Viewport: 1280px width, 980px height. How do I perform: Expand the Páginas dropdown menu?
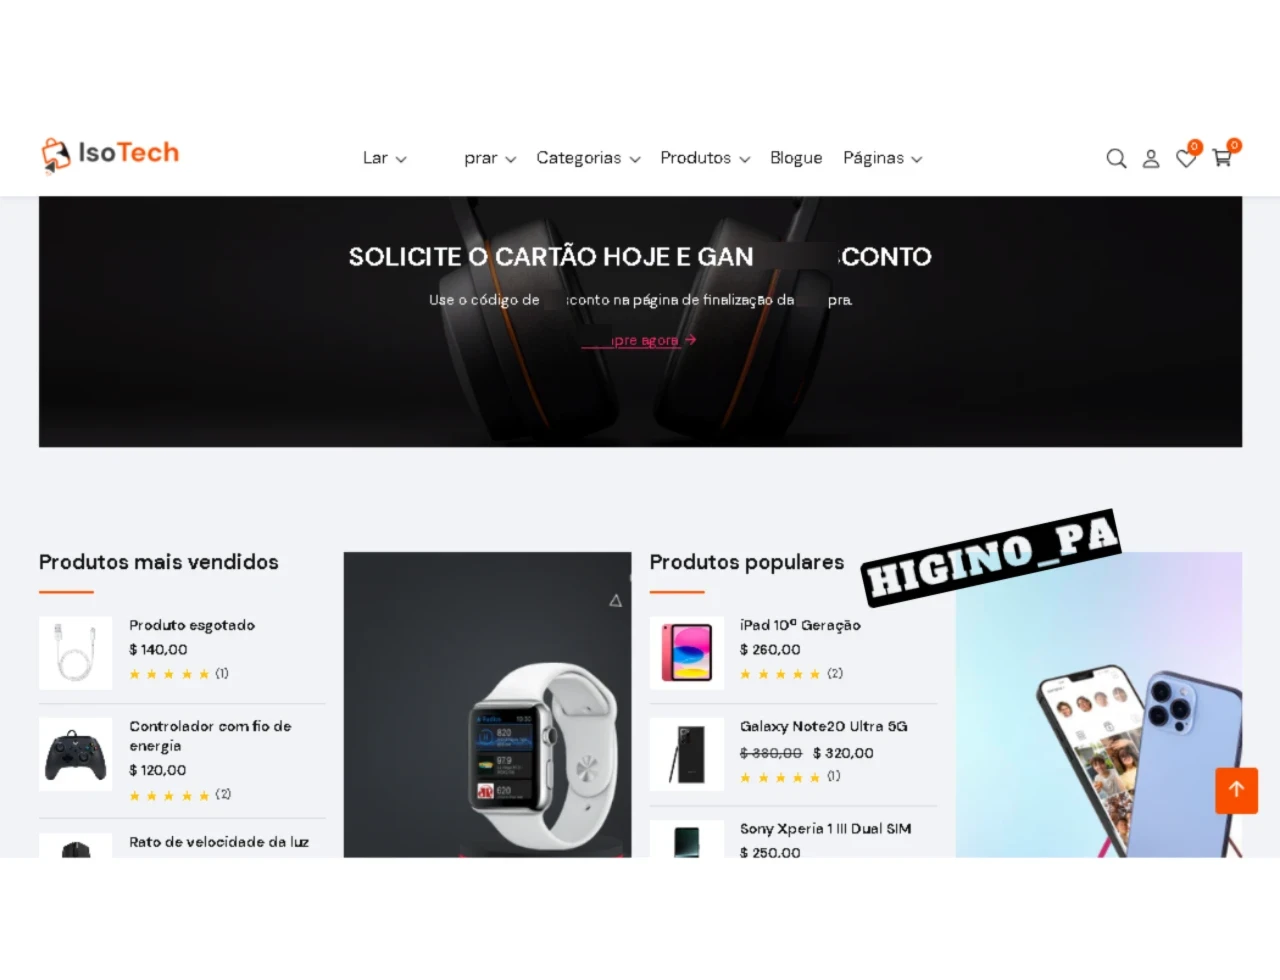(883, 158)
